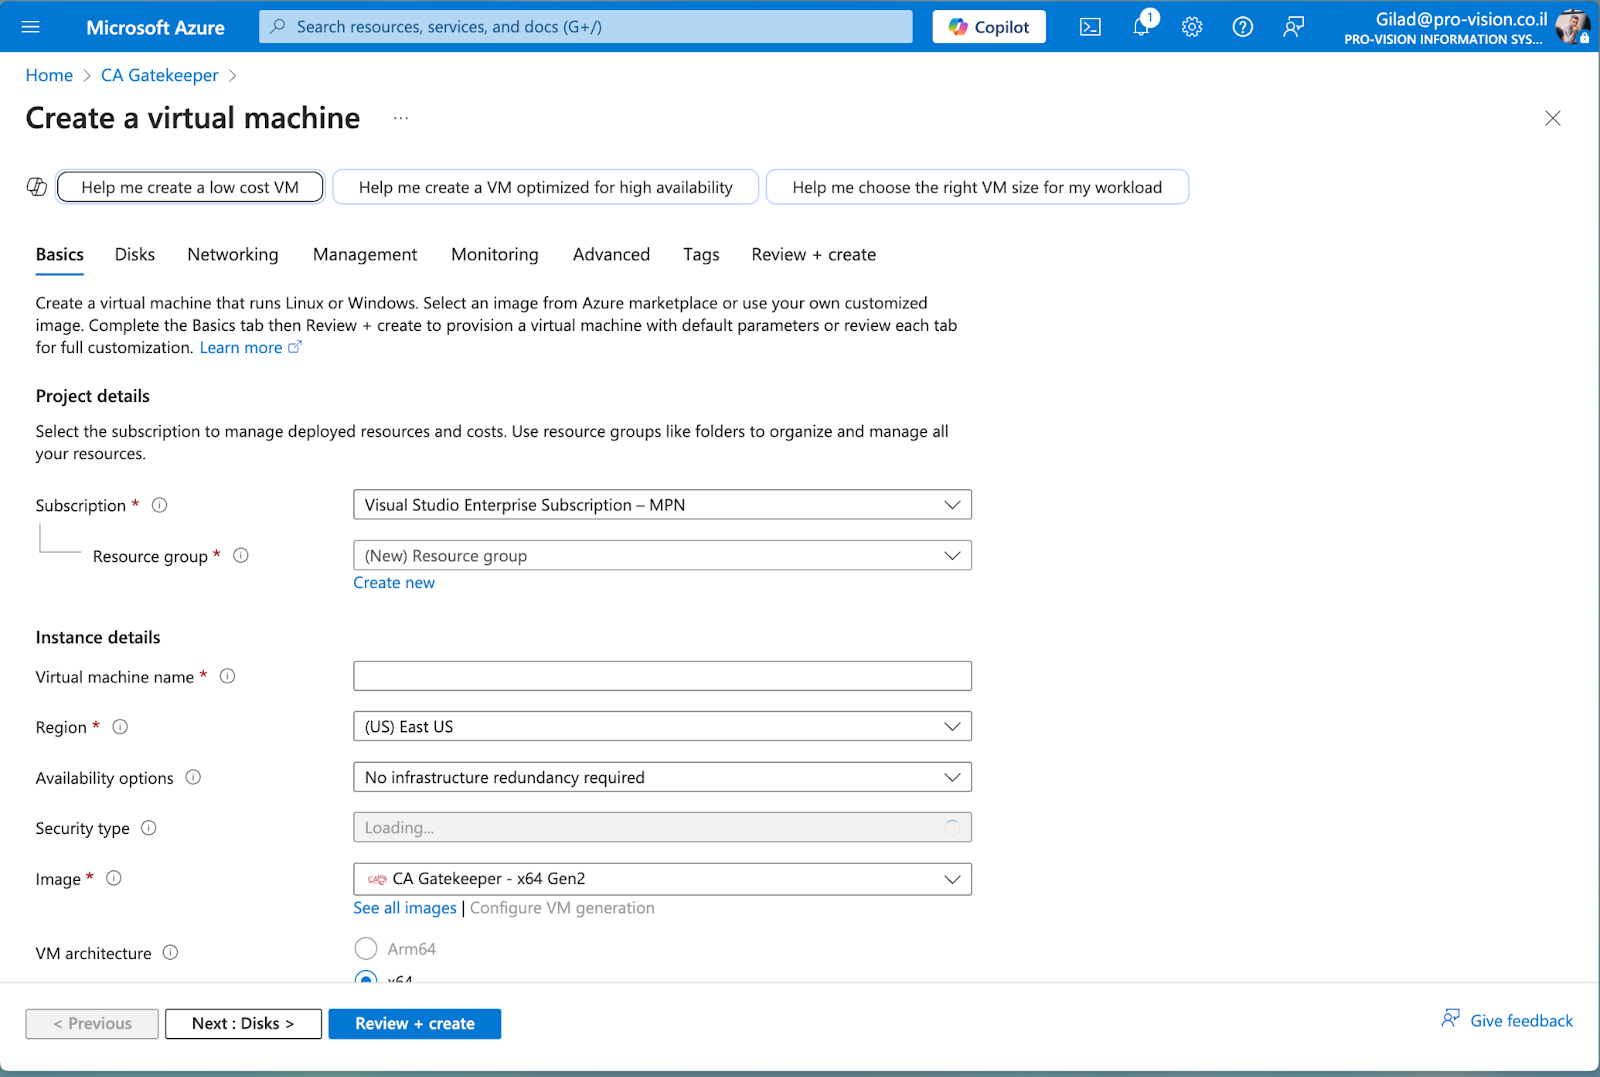Image resolution: width=1600 pixels, height=1077 pixels.
Task: Click the CA Gatekeeper image logo icon
Action: pos(377,879)
